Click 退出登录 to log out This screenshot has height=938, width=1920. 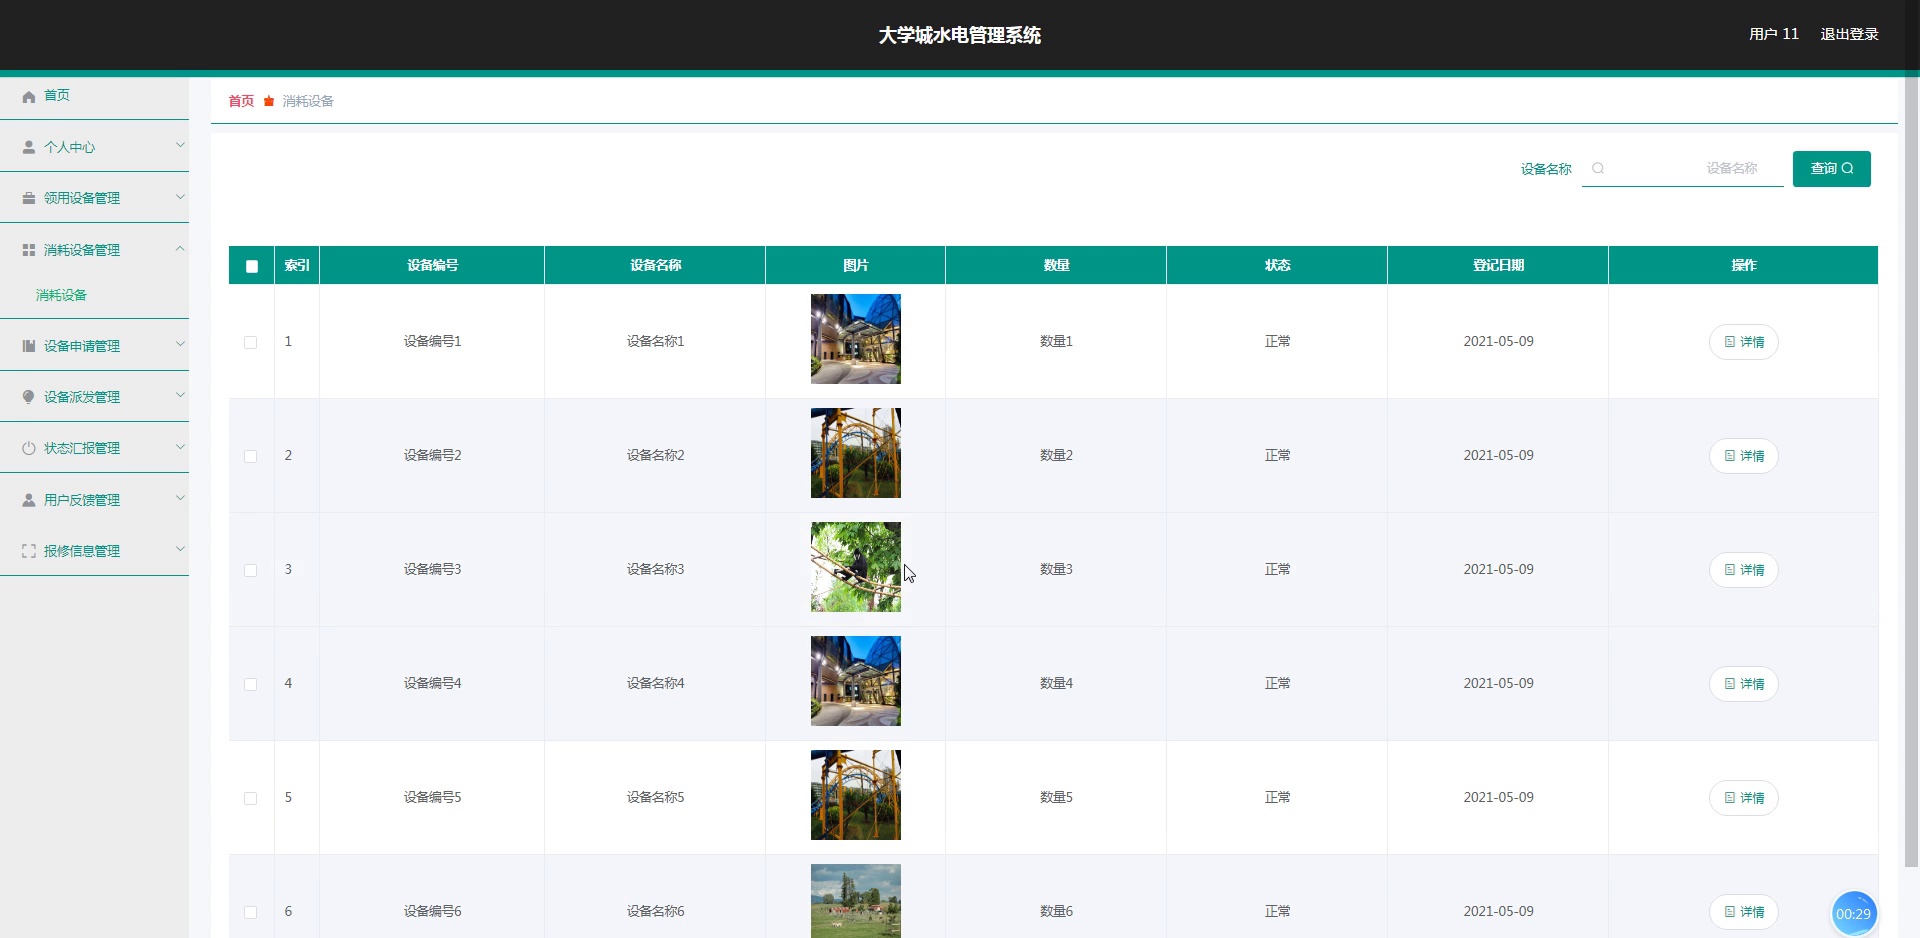[x=1849, y=34]
